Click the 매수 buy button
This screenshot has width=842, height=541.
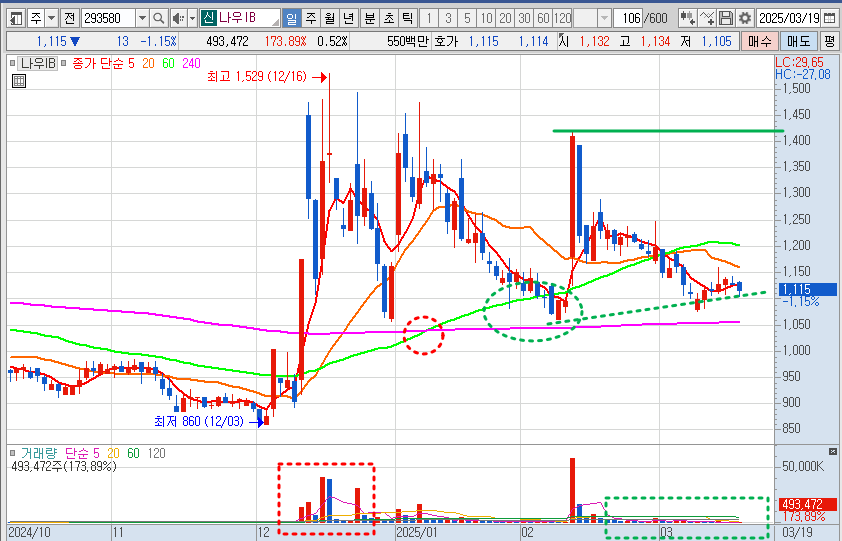click(x=759, y=41)
